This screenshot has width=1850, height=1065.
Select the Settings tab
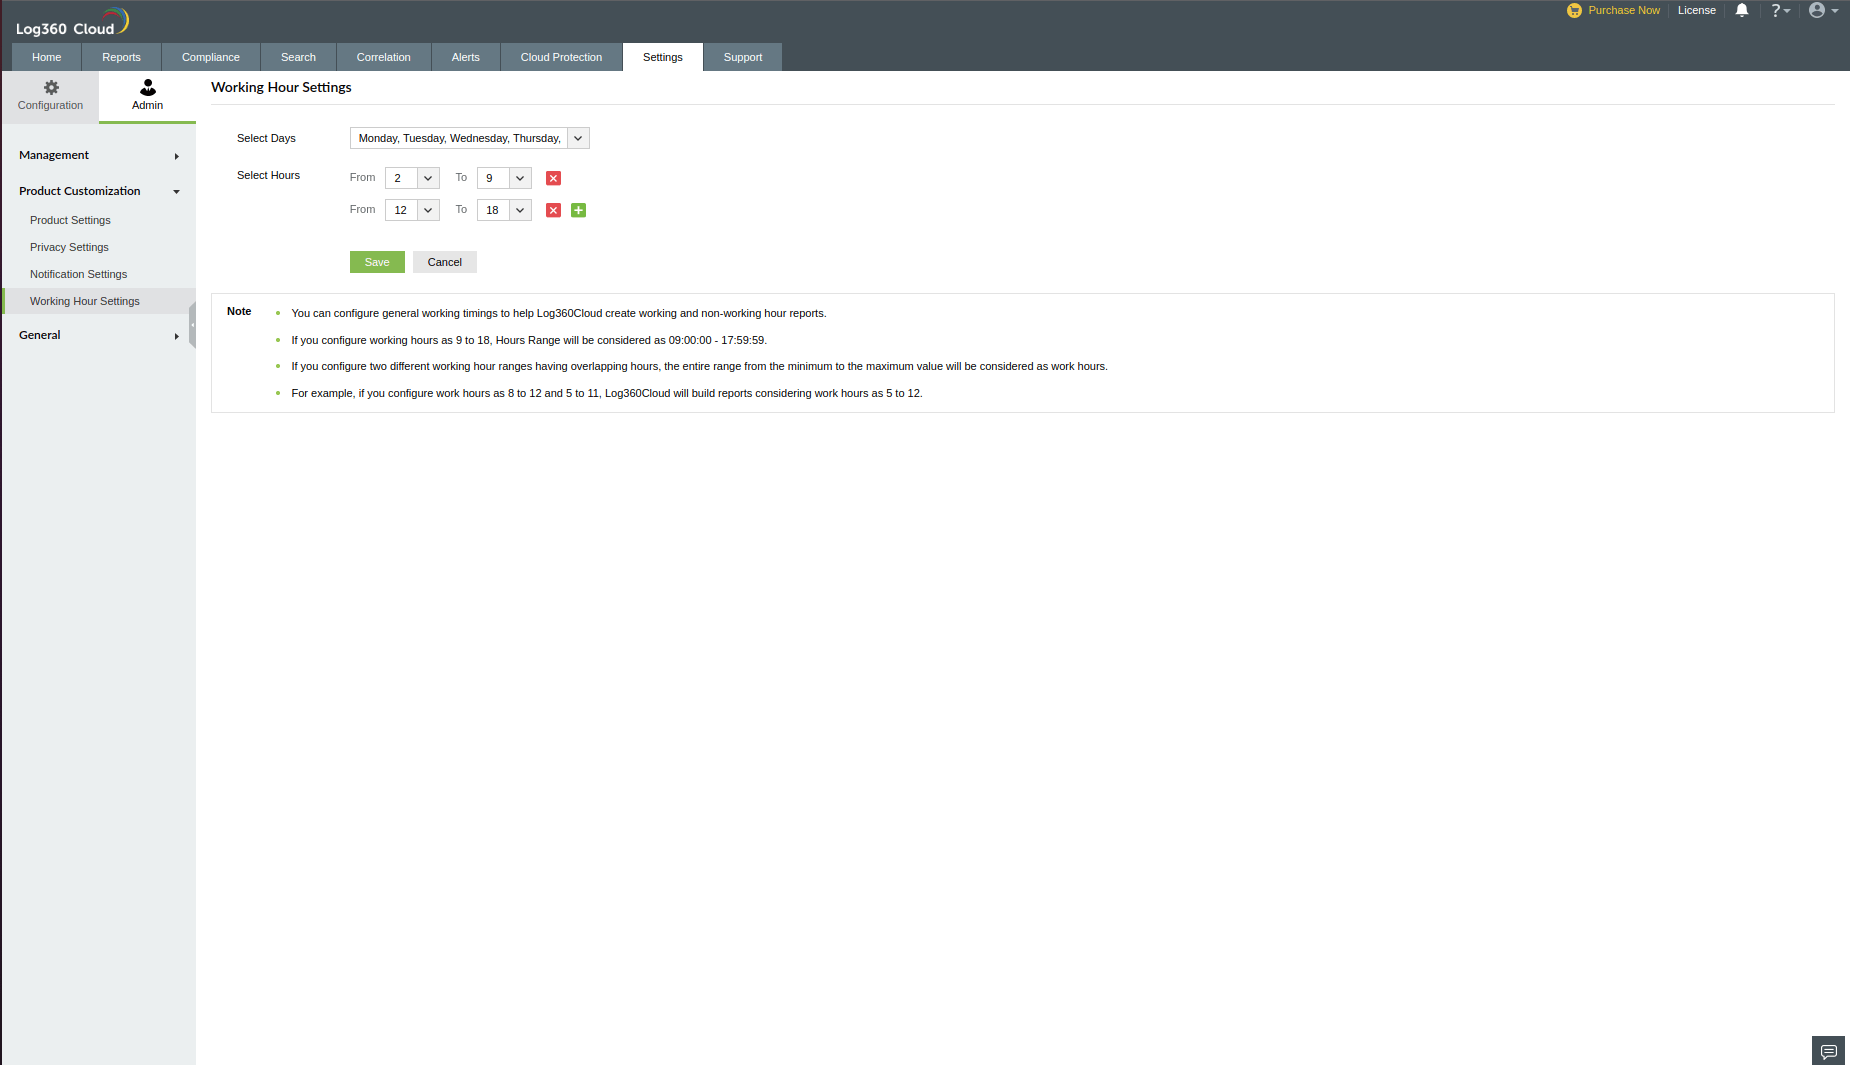click(663, 57)
